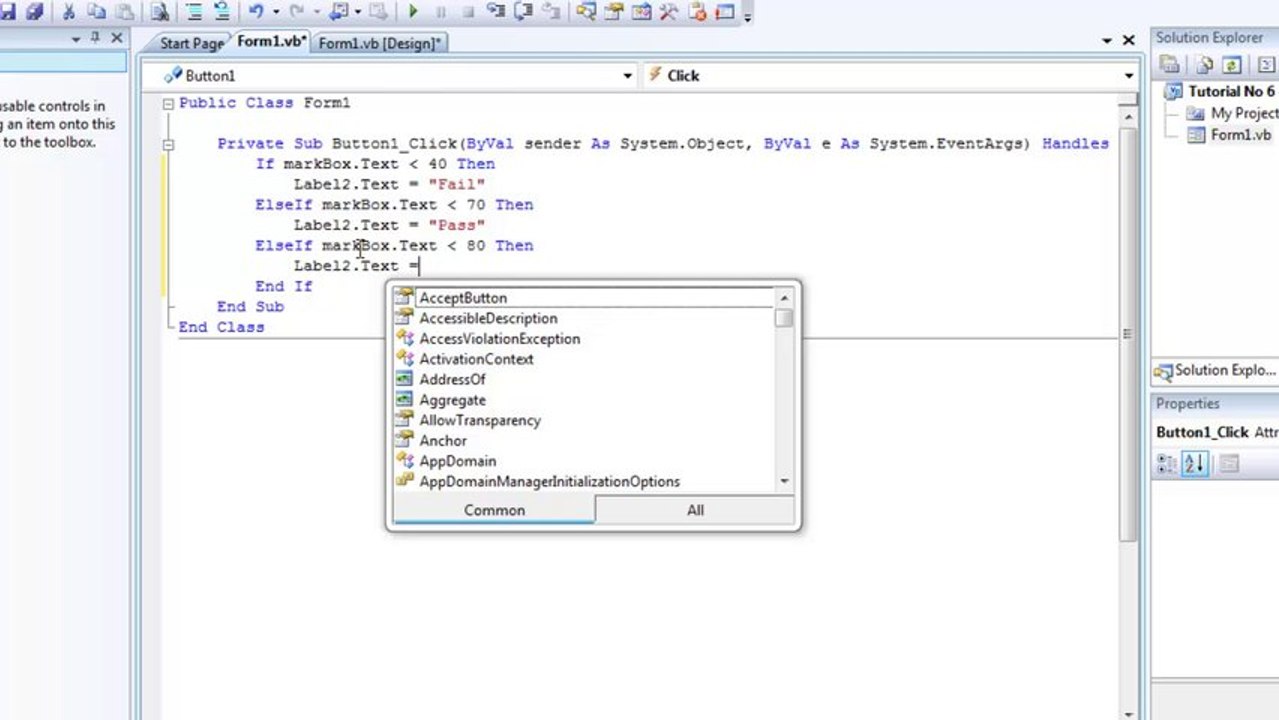Click the Undo arrow icon
Screen dimensions: 1279x720
[x=255, y=12]
